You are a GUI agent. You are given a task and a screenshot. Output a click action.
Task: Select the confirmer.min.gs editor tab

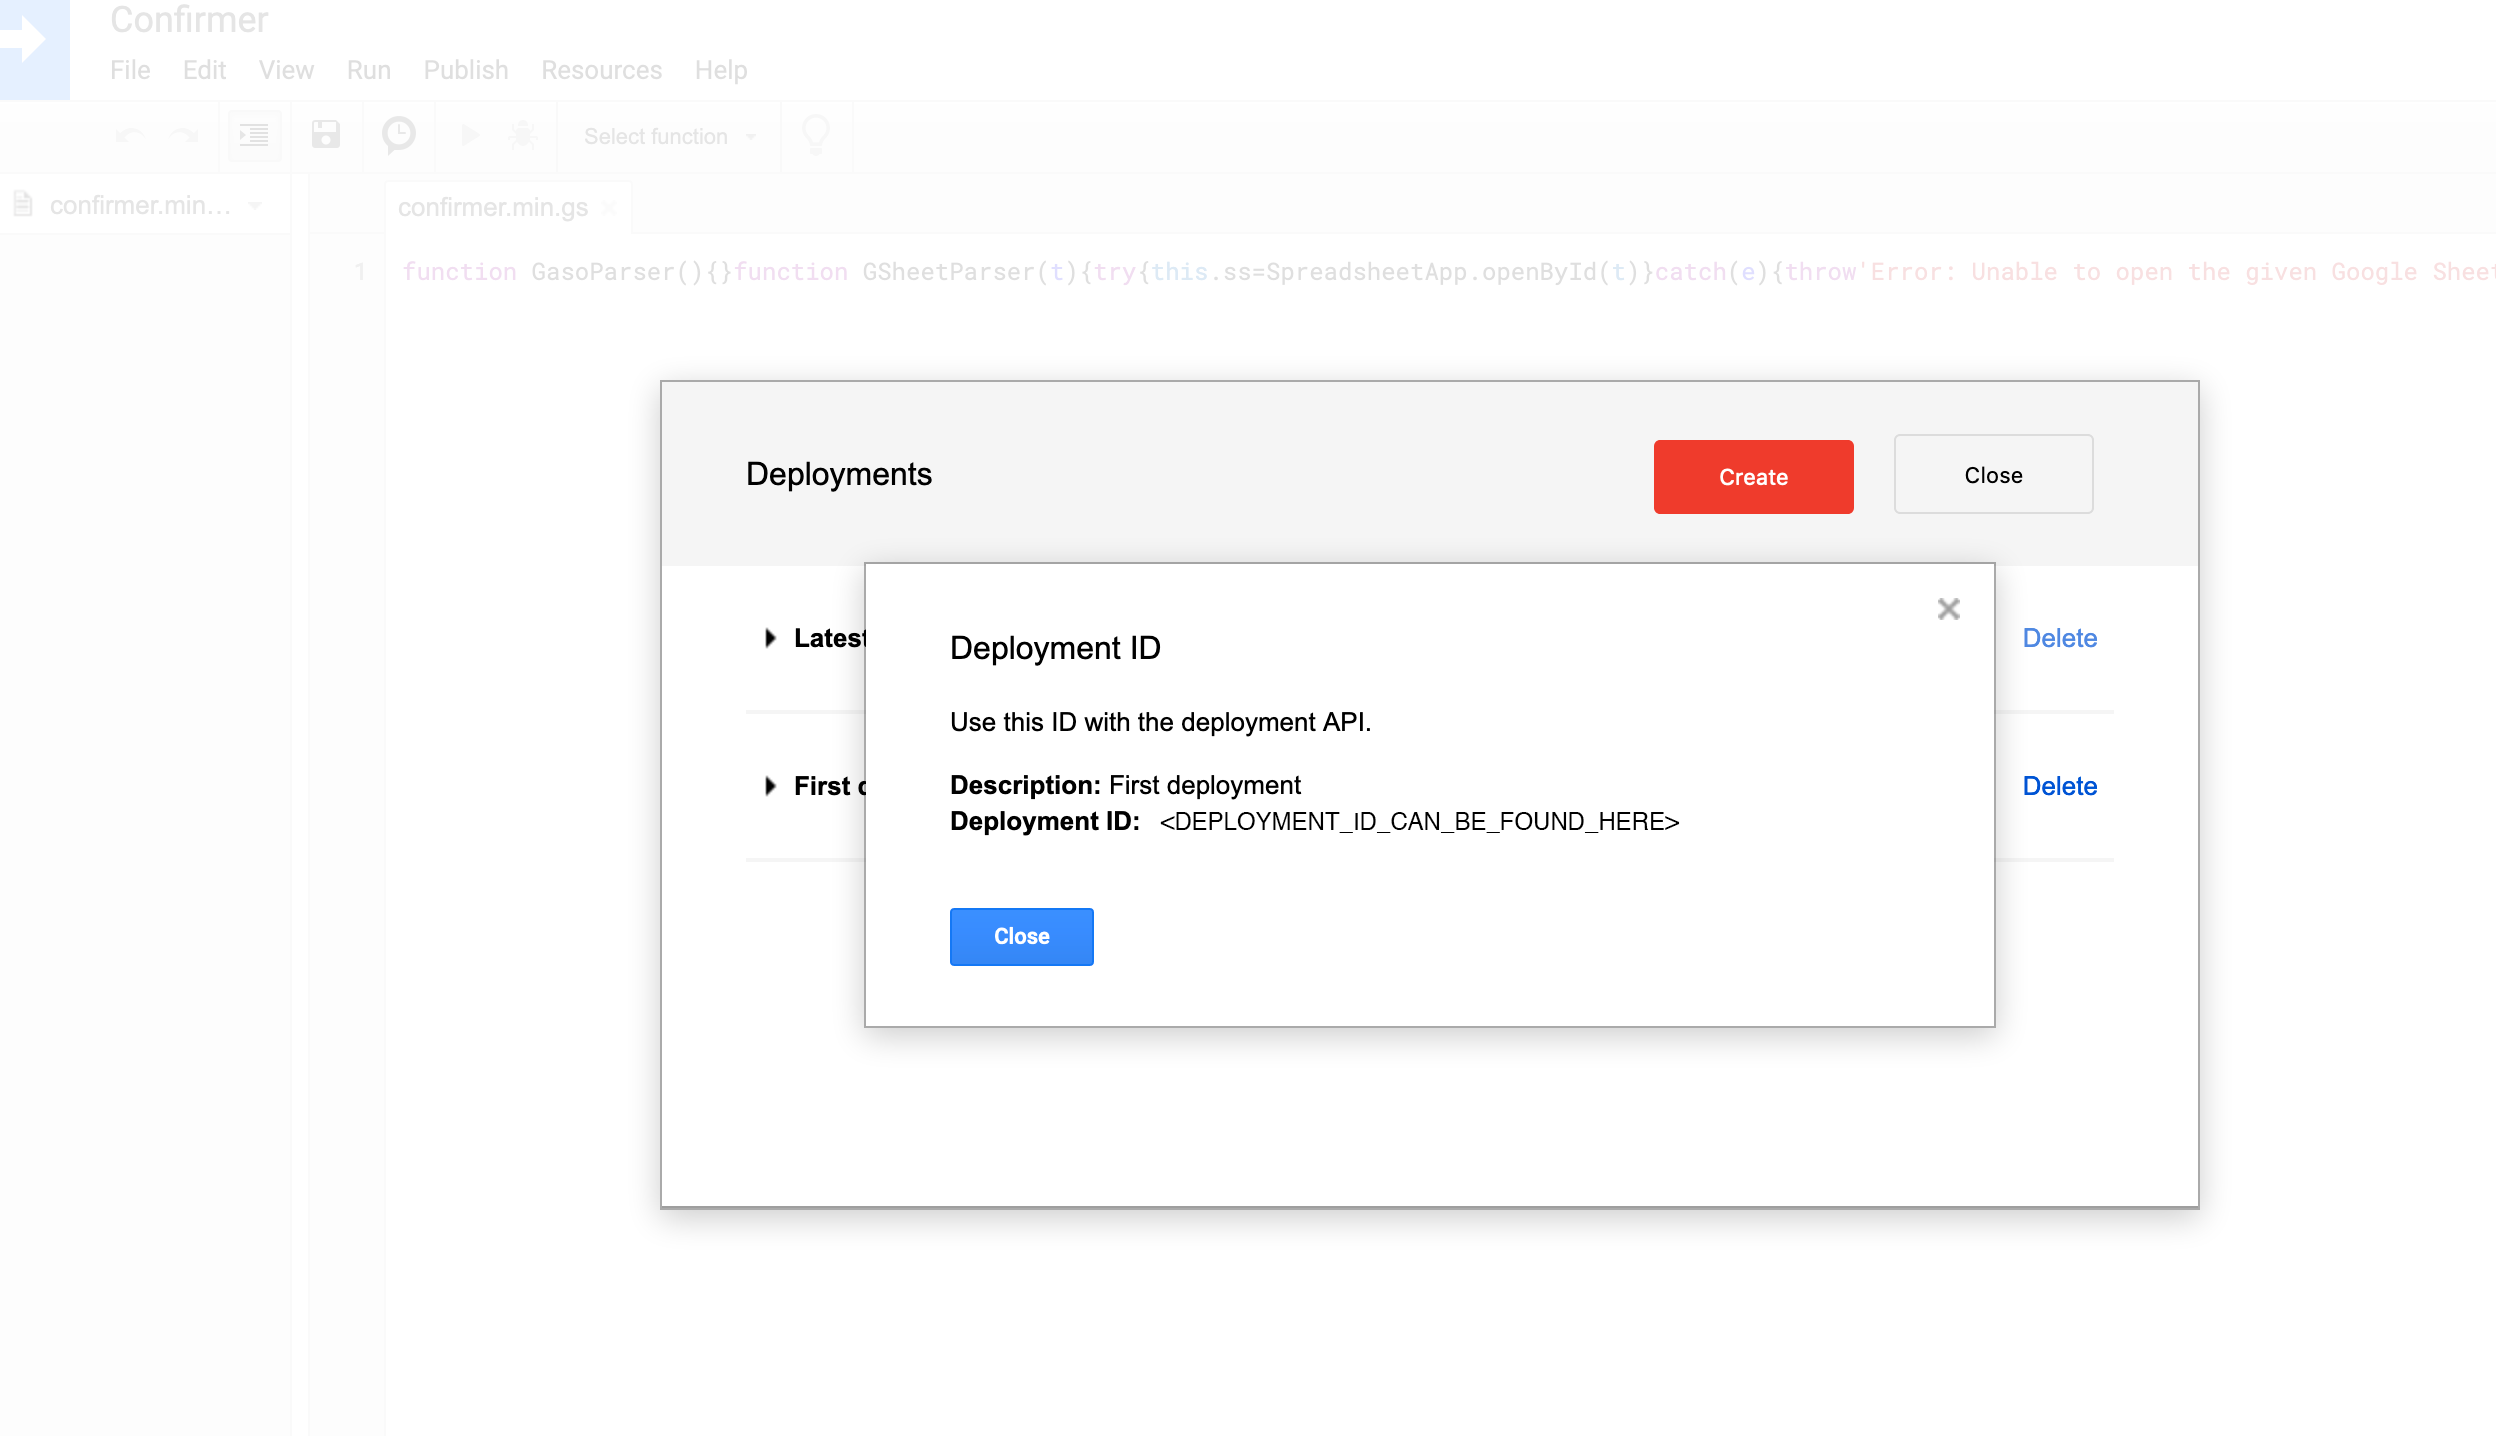point(492,208)
